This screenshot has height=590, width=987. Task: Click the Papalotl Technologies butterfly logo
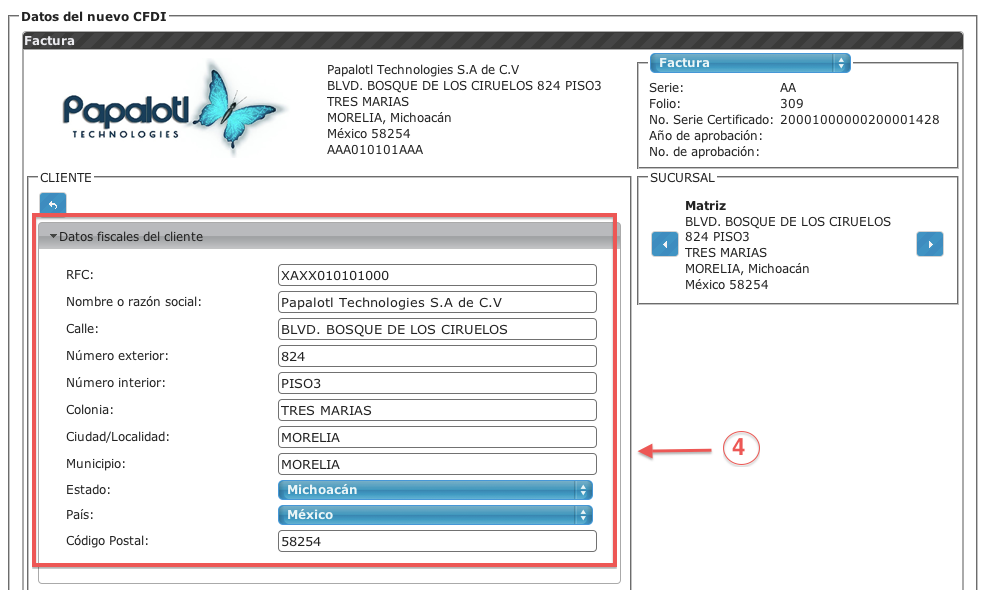(x=172, y=108)
